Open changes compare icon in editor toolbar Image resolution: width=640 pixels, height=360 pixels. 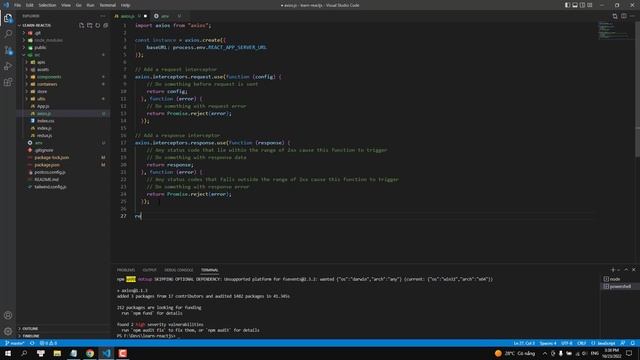tap(615, 16)
